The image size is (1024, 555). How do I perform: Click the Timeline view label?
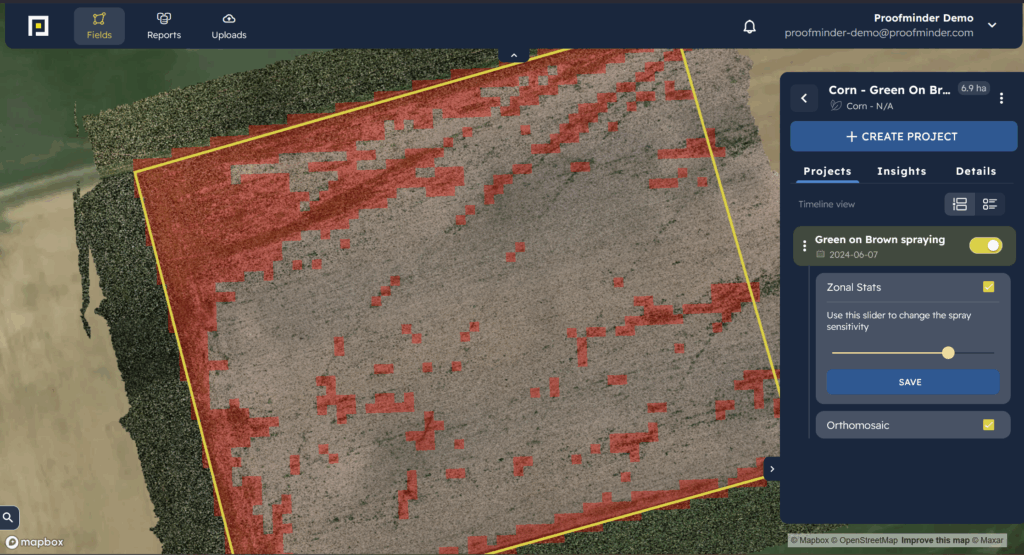click(x=826, y=204)
